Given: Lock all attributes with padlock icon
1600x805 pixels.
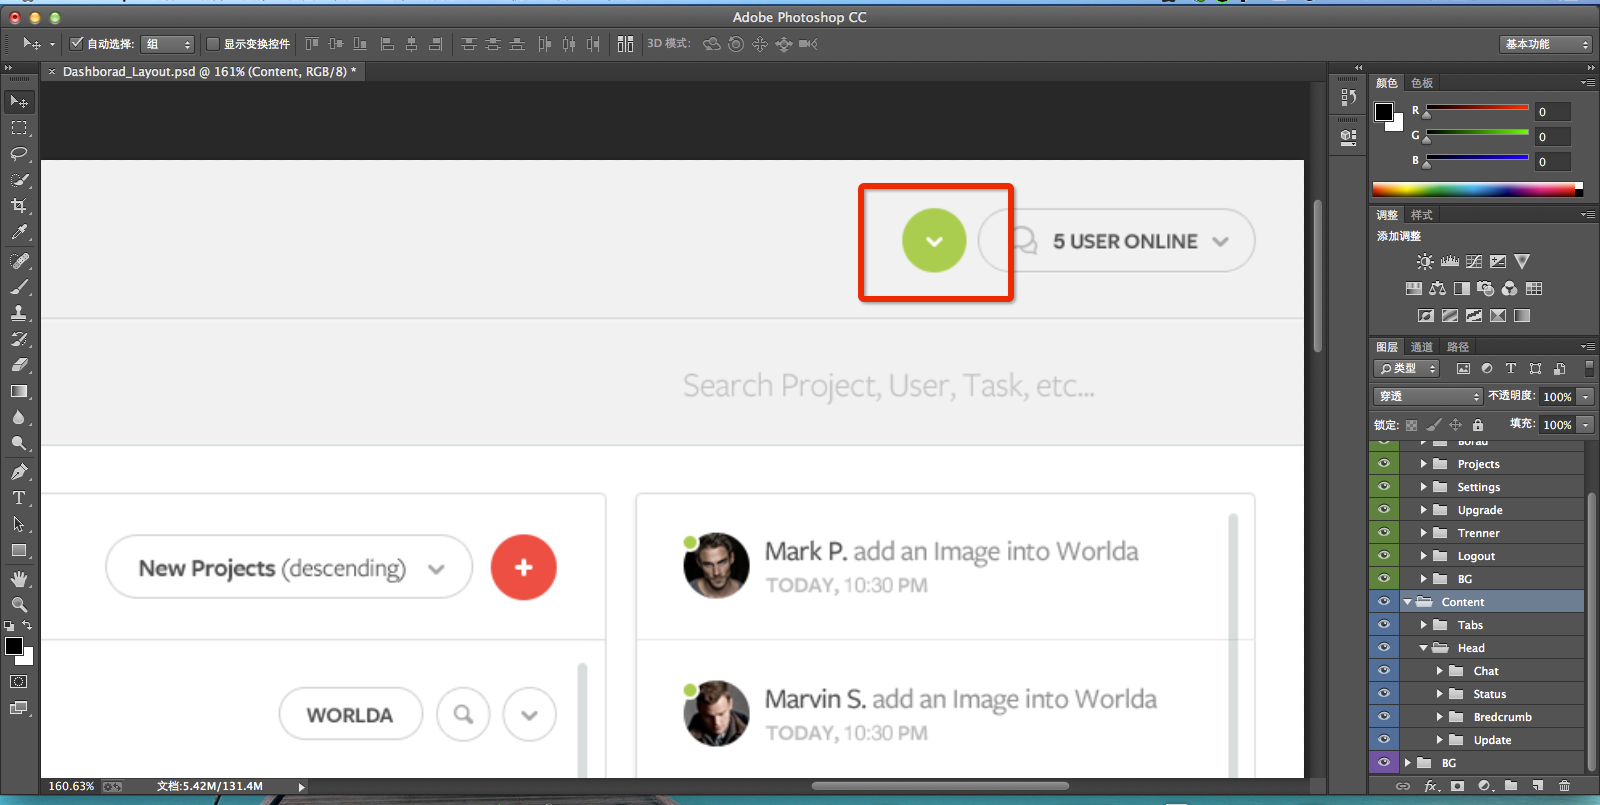Looking at the screenshot, I should (x=1477, y=425).
